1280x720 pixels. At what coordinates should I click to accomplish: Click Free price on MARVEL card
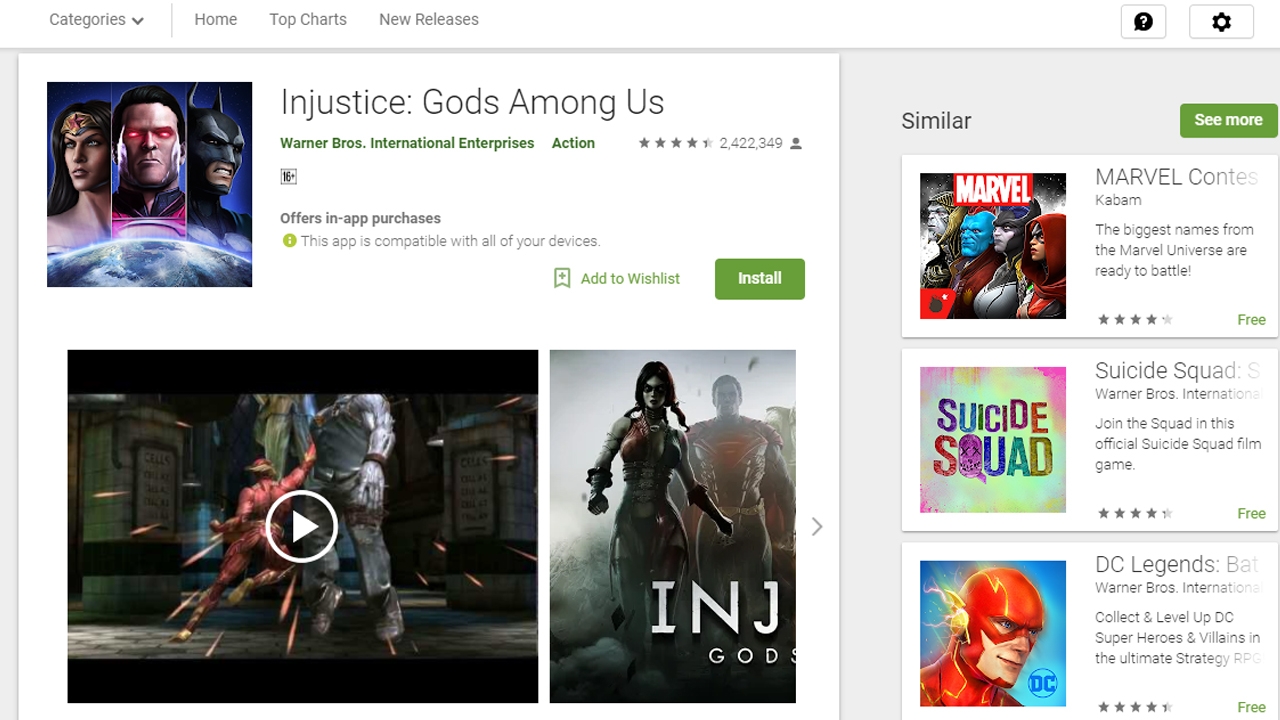1252,320
